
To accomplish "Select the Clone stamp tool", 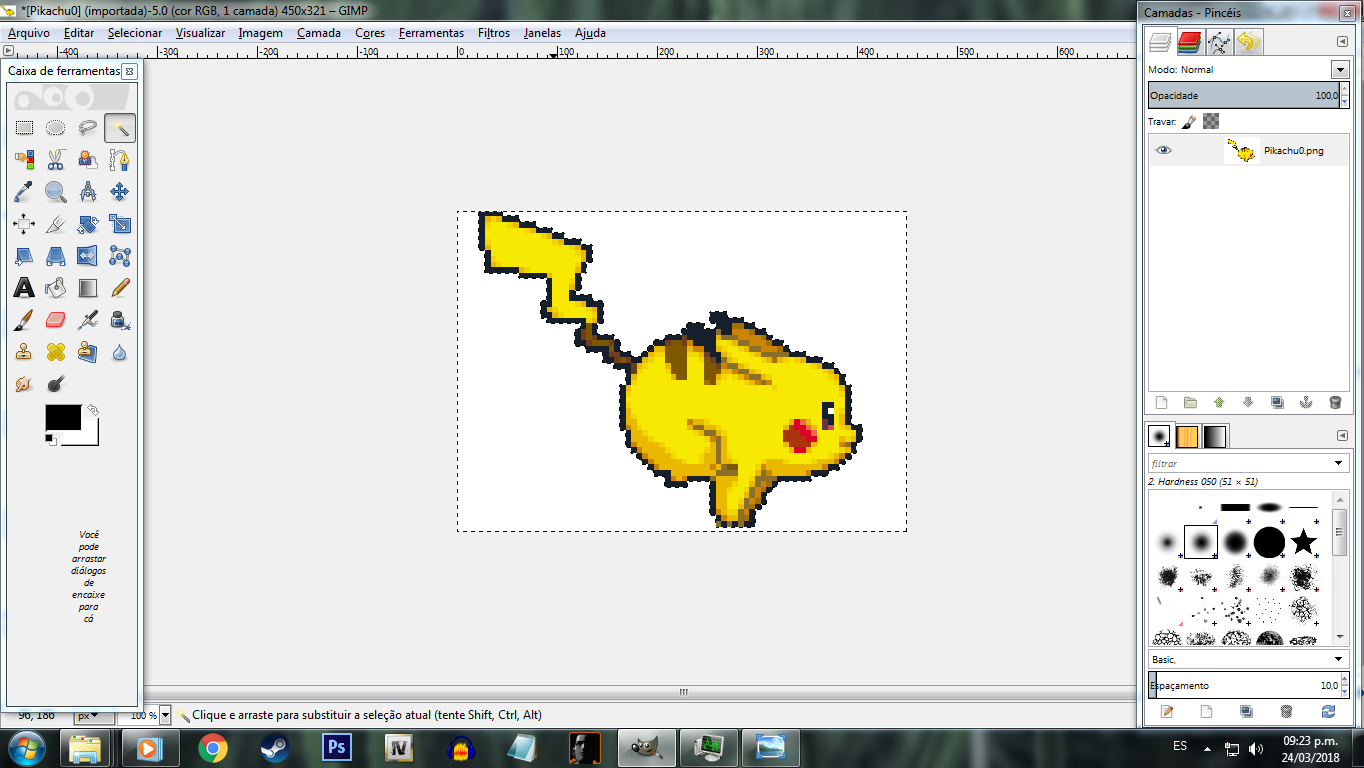I will pos(24,352).
